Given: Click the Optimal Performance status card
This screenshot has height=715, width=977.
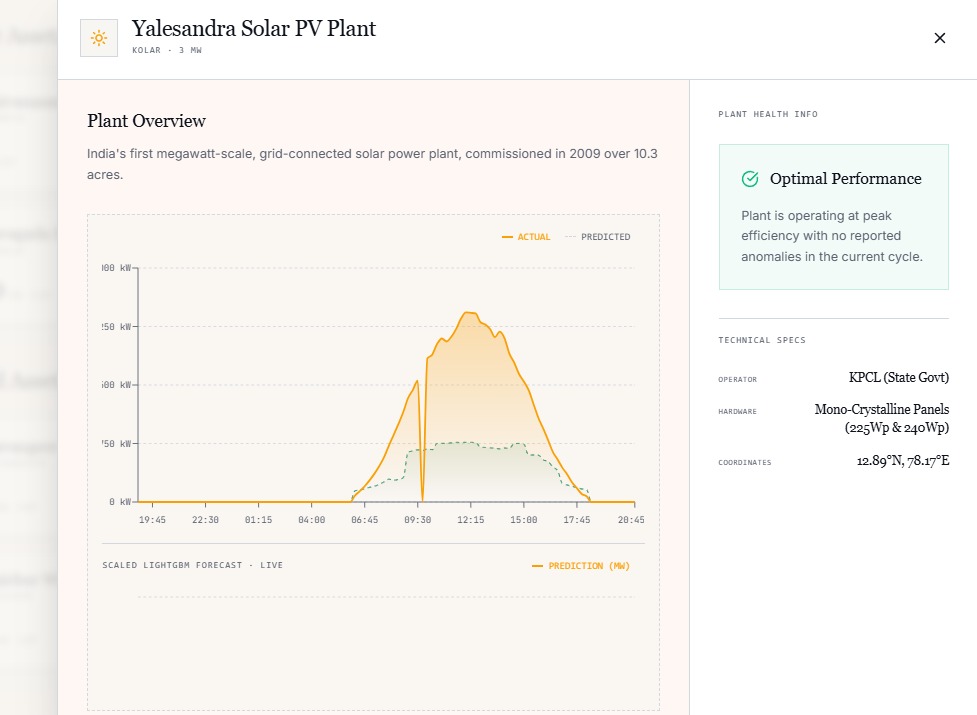Looking at the screenshot, I should coord(834,217).
